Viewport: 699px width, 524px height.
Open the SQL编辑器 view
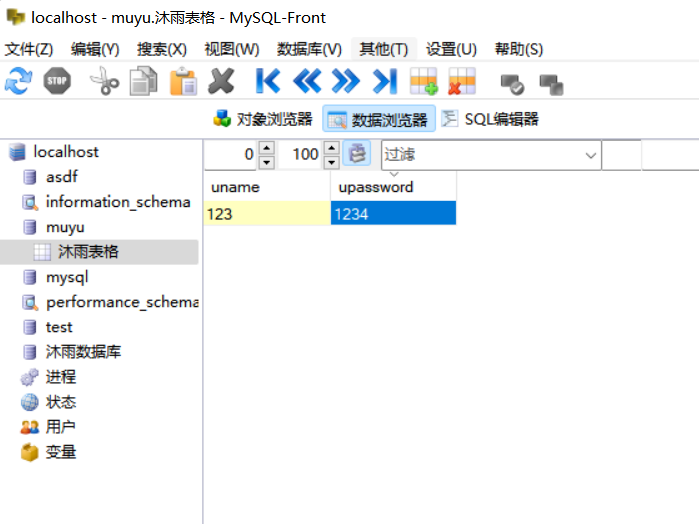pyautogui.click(x=490, y=119)
